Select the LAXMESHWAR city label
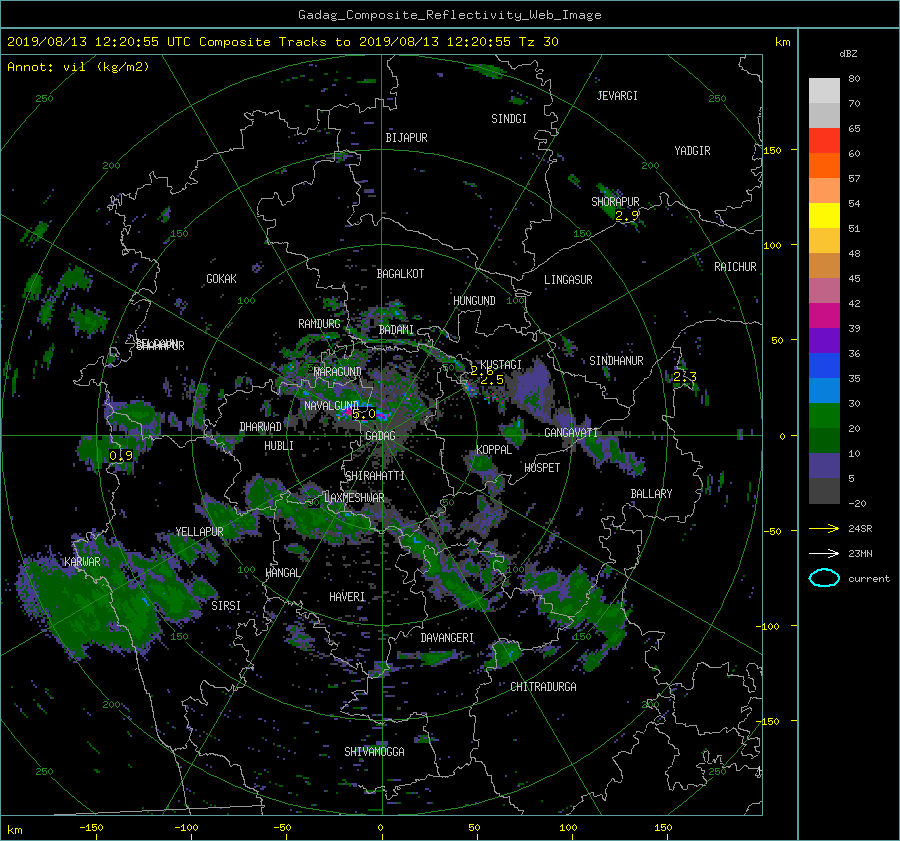900x841 pixels. click(x=354, y=498)
